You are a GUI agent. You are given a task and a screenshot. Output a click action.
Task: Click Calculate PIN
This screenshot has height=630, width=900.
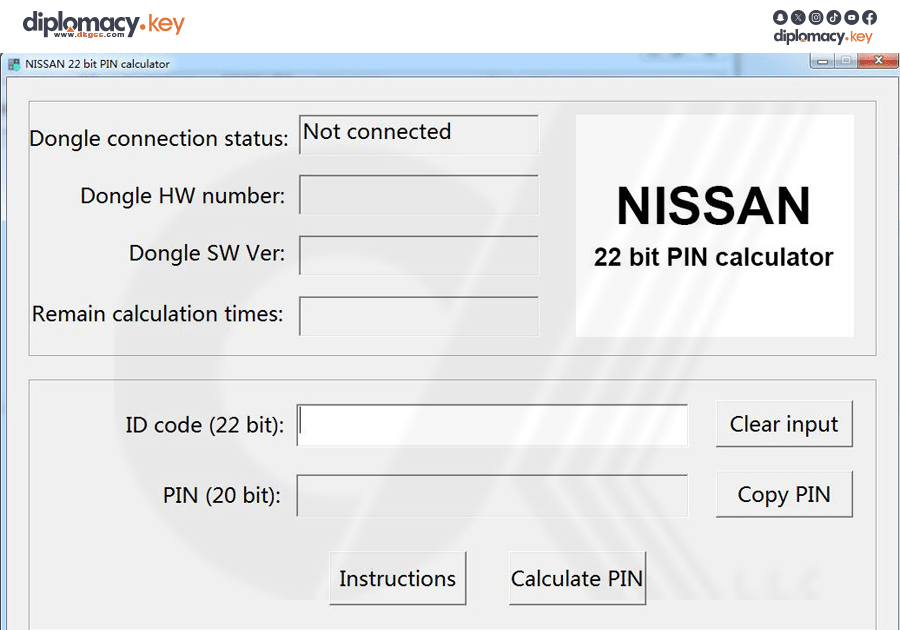click(577, 578)
